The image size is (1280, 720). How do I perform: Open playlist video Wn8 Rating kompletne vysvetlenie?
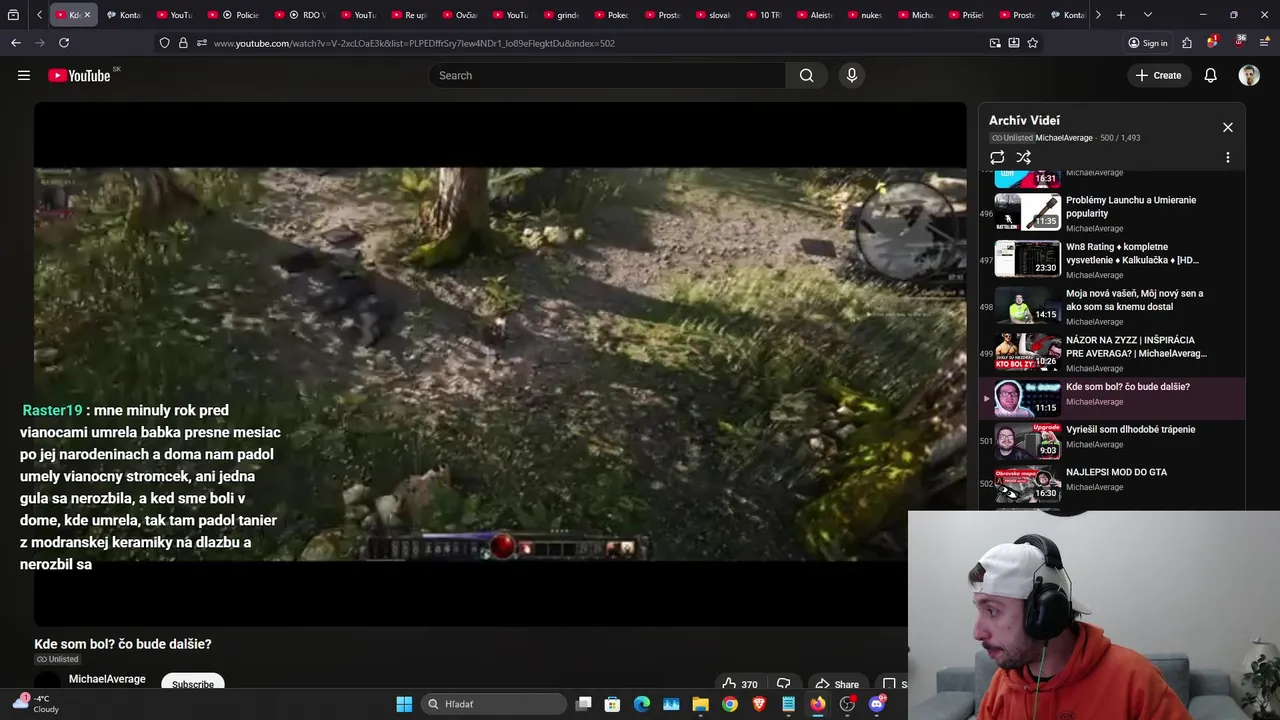[x=1112, y=259]
